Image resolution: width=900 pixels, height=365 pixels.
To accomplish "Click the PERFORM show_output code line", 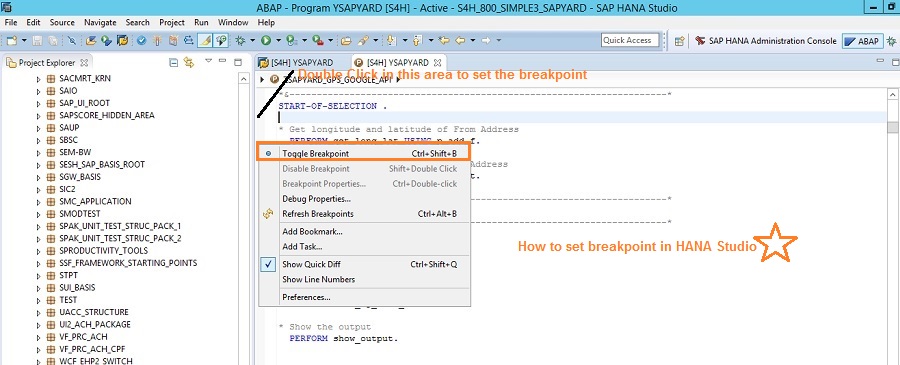I will point(343,338).
